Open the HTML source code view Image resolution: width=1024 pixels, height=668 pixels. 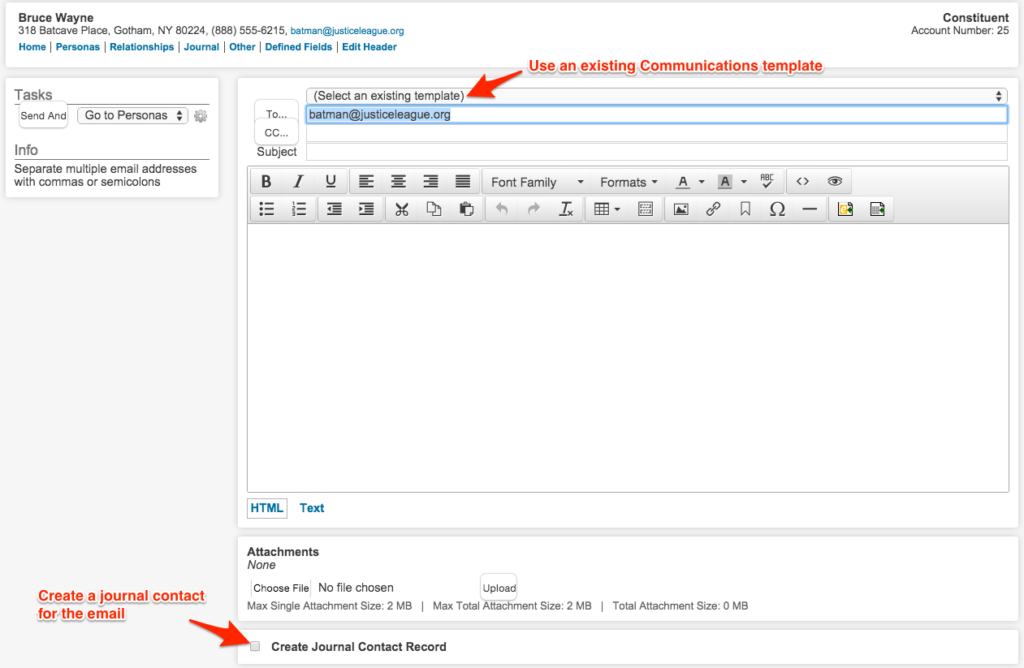[x=802, y=181]
